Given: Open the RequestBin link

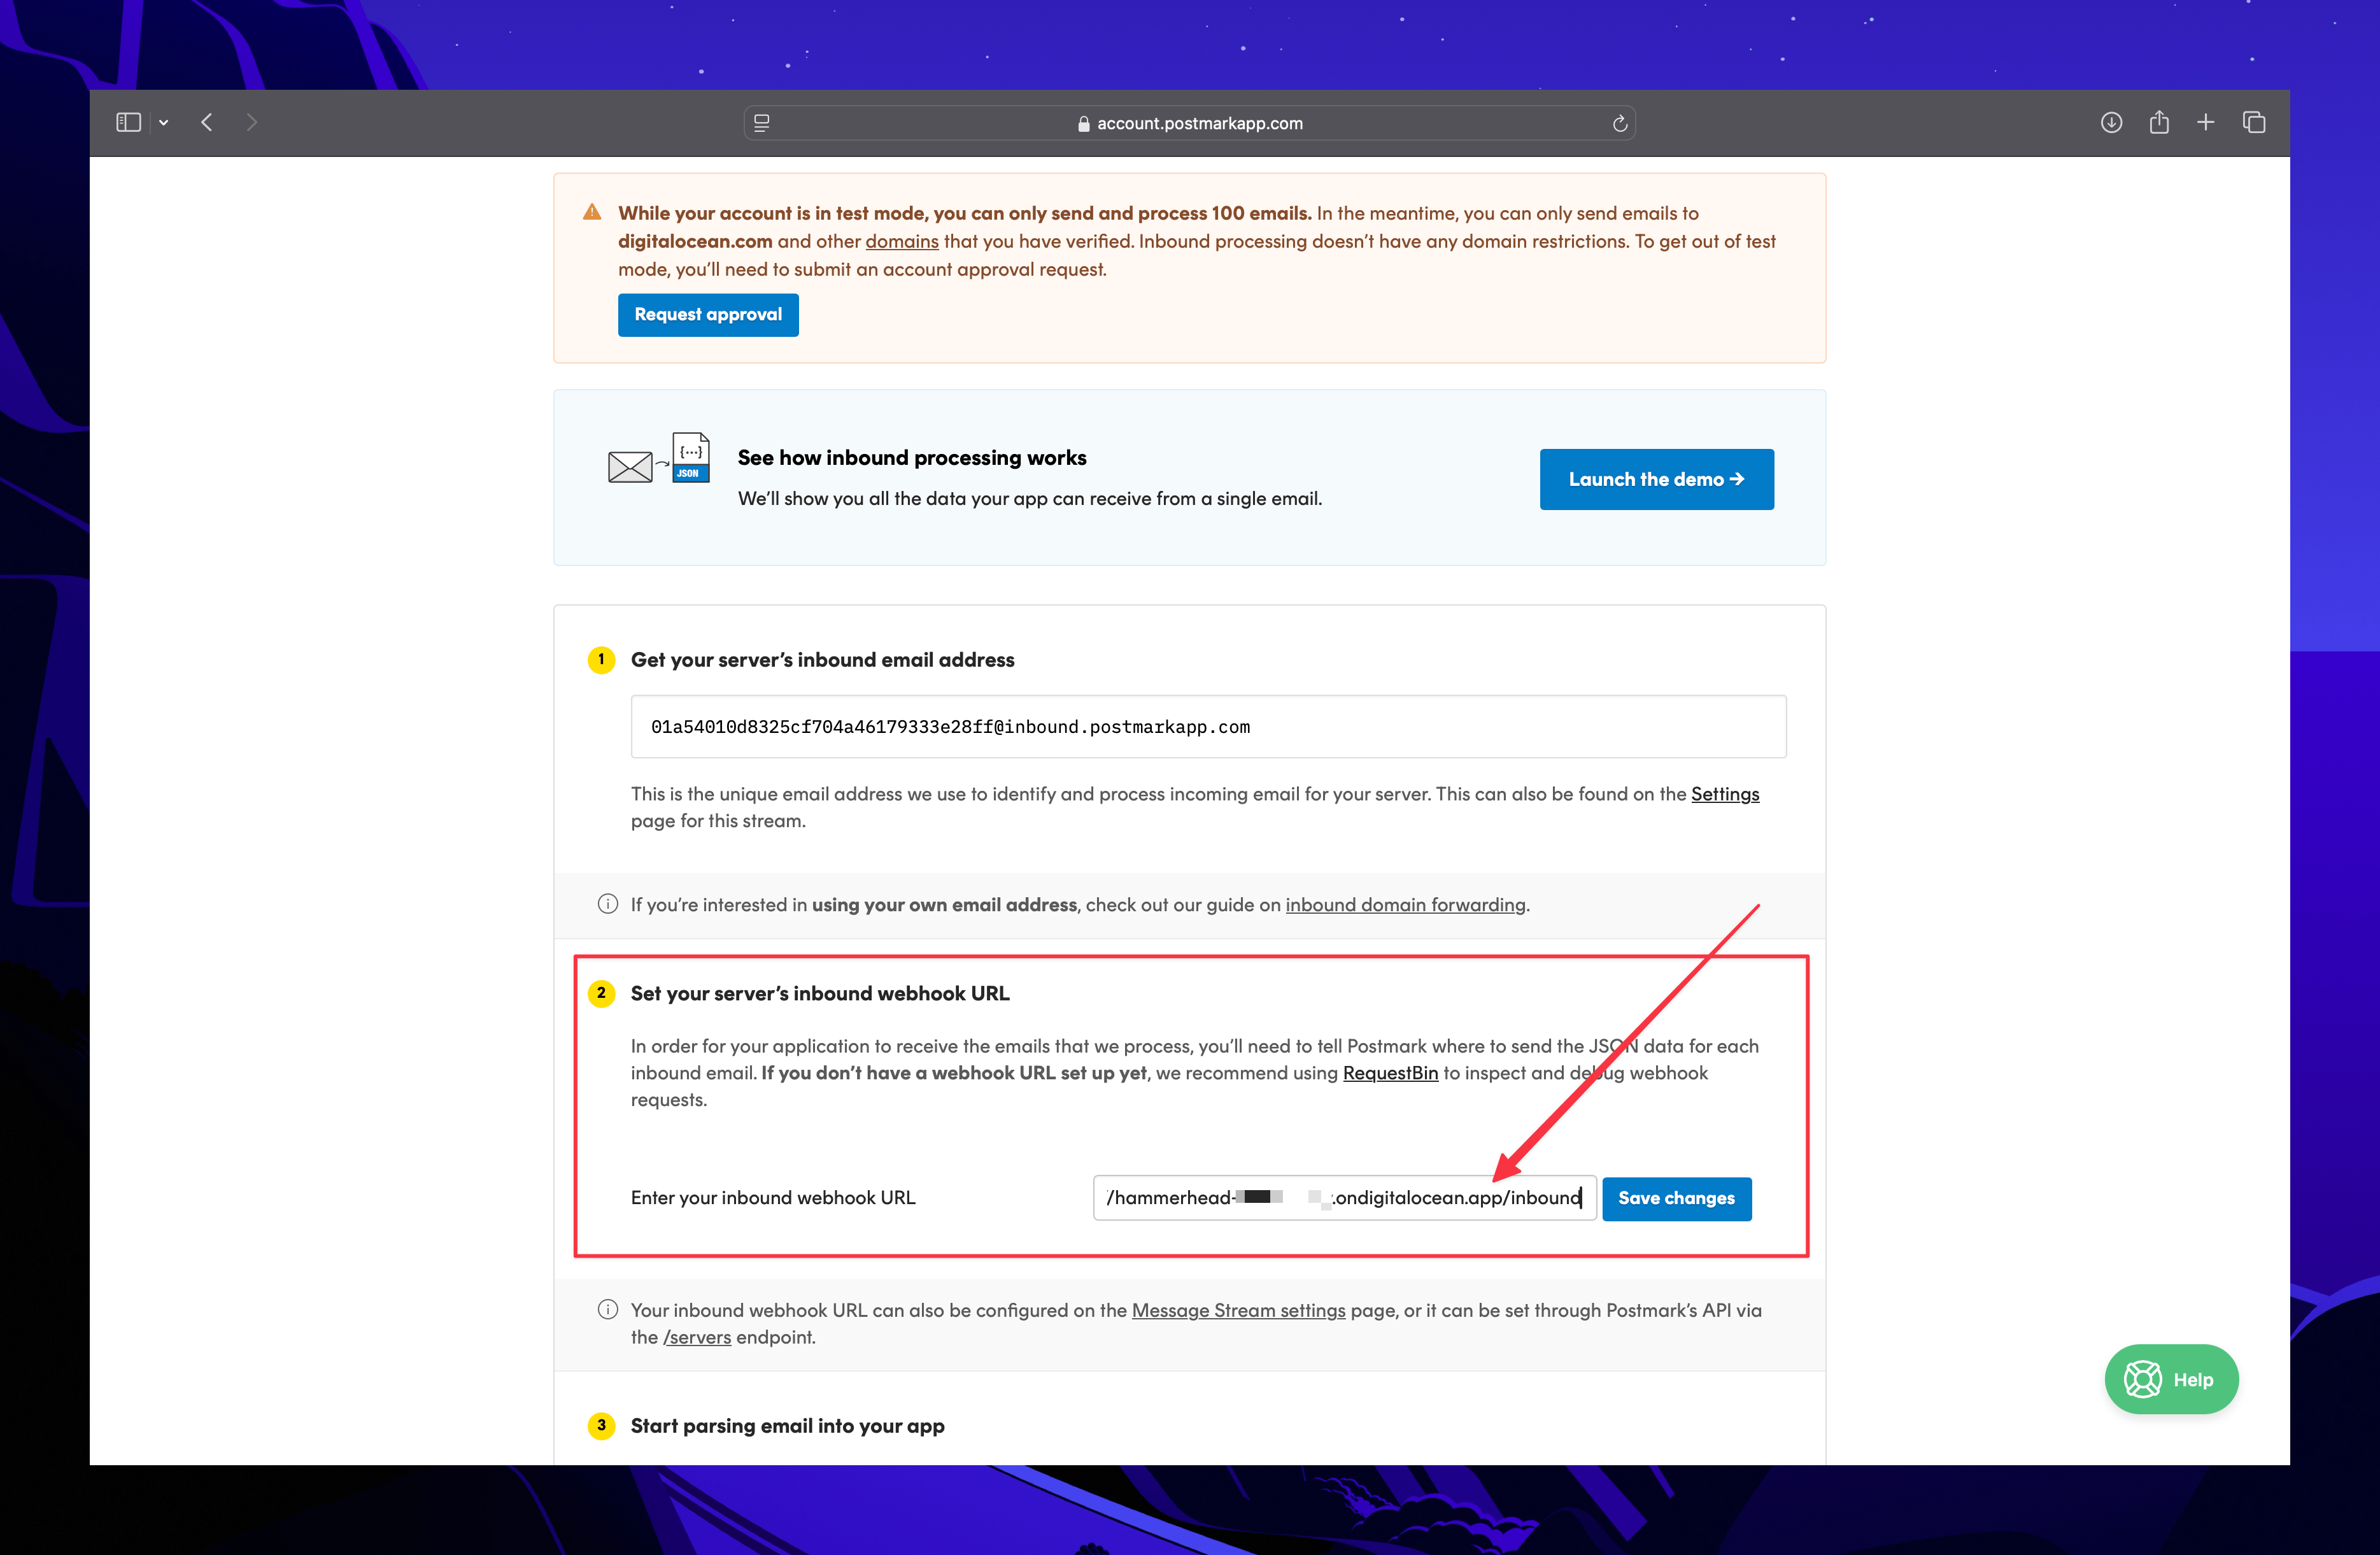Looking at the screenshot, I should (1390, 1073).
